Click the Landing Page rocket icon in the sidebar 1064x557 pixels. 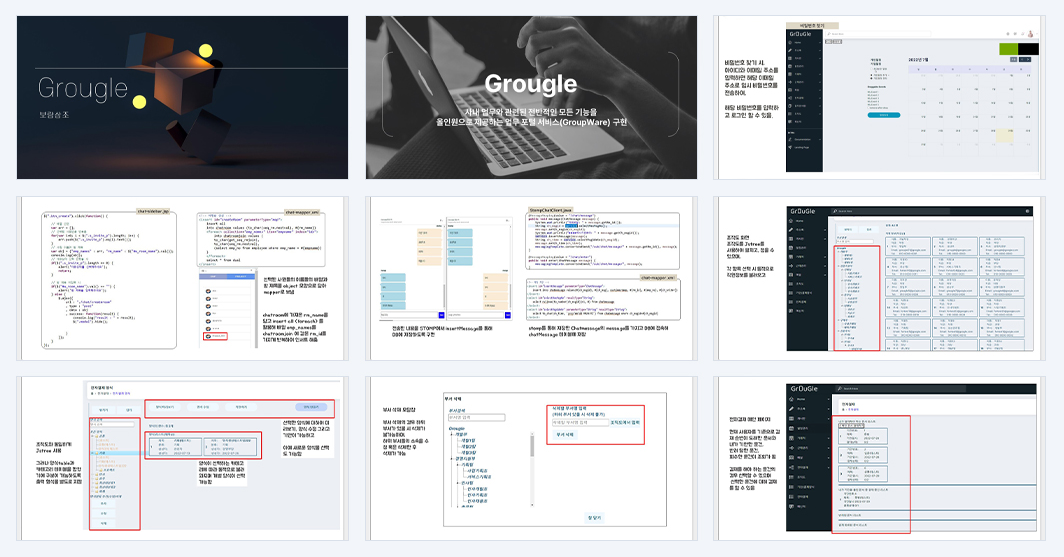pyautogui.click(x=790, y=147)
